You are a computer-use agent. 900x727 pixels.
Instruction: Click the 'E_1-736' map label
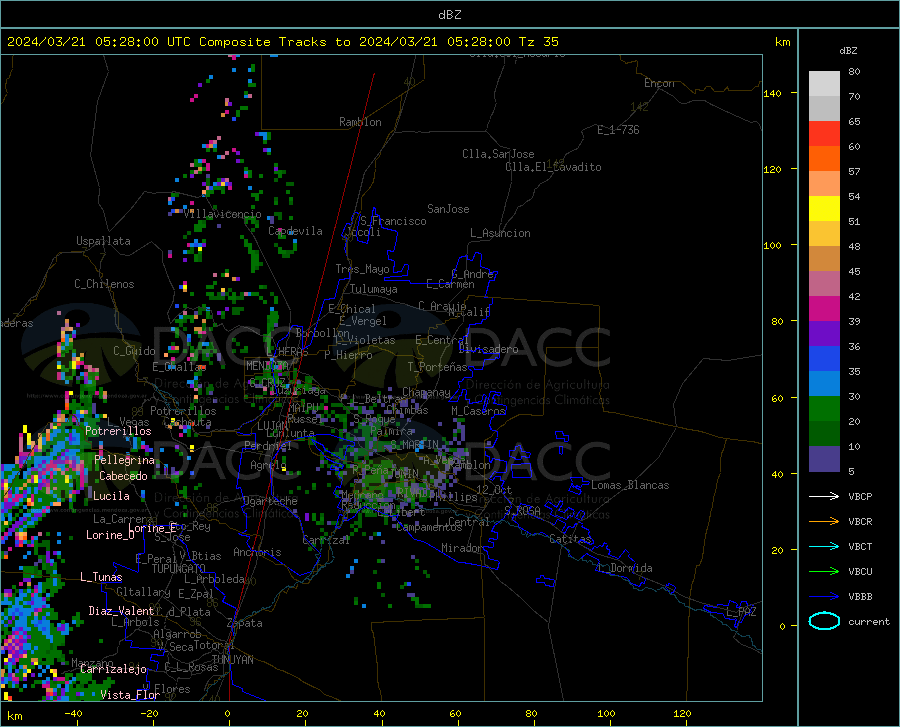click(618, 130)
